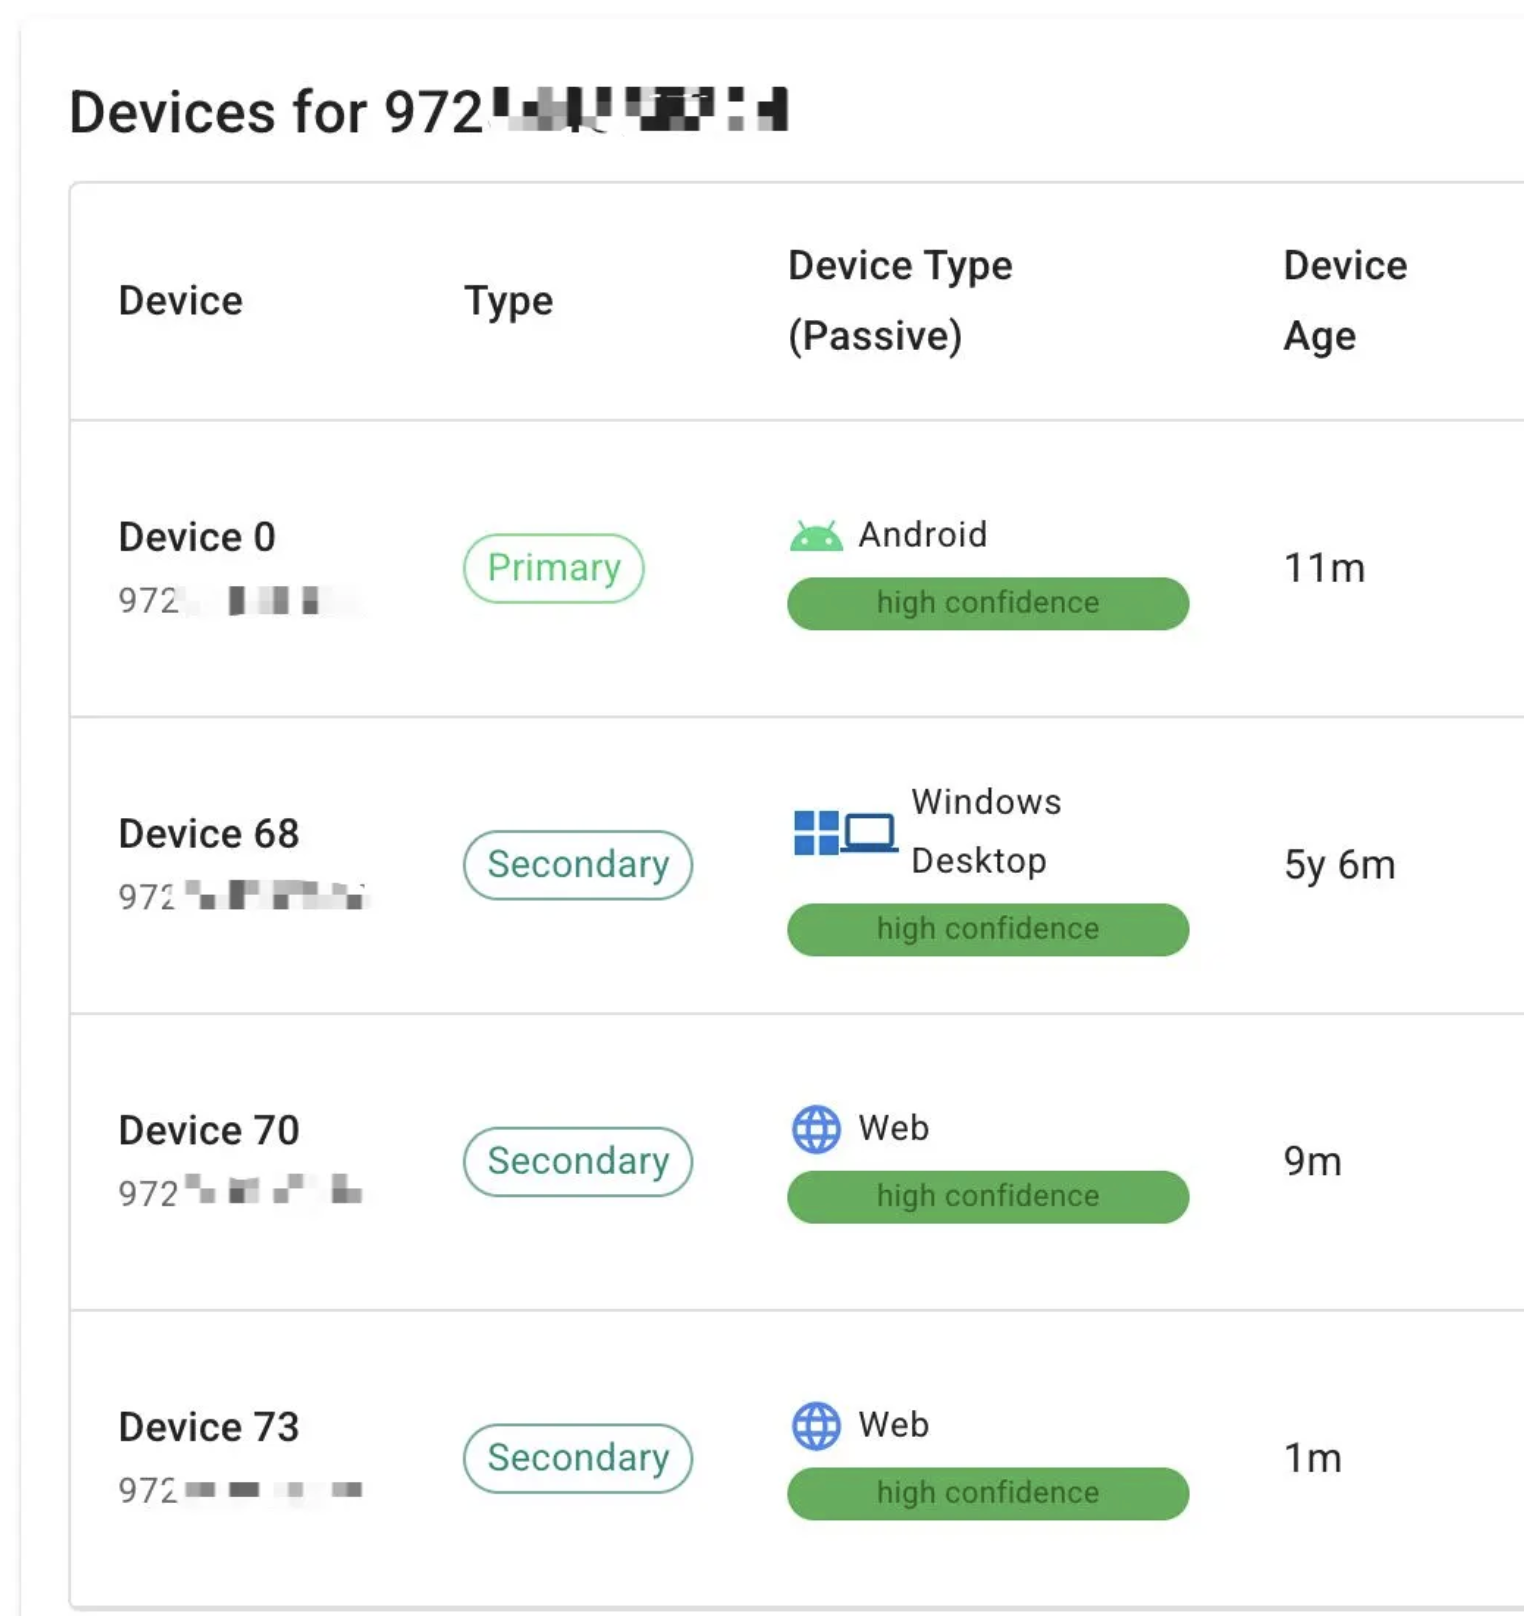Open the Device 73 entry
The image size is (1524, 1616).
[208, 1427]
